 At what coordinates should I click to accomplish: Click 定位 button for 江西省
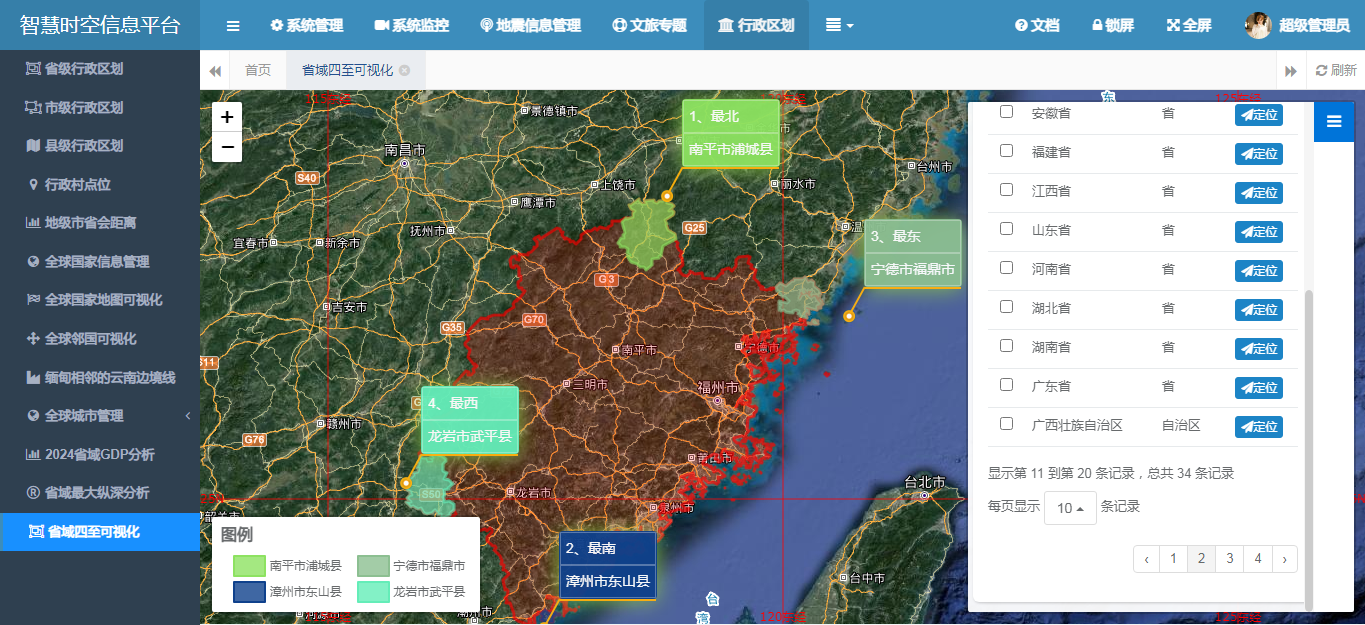point(1259,193)
